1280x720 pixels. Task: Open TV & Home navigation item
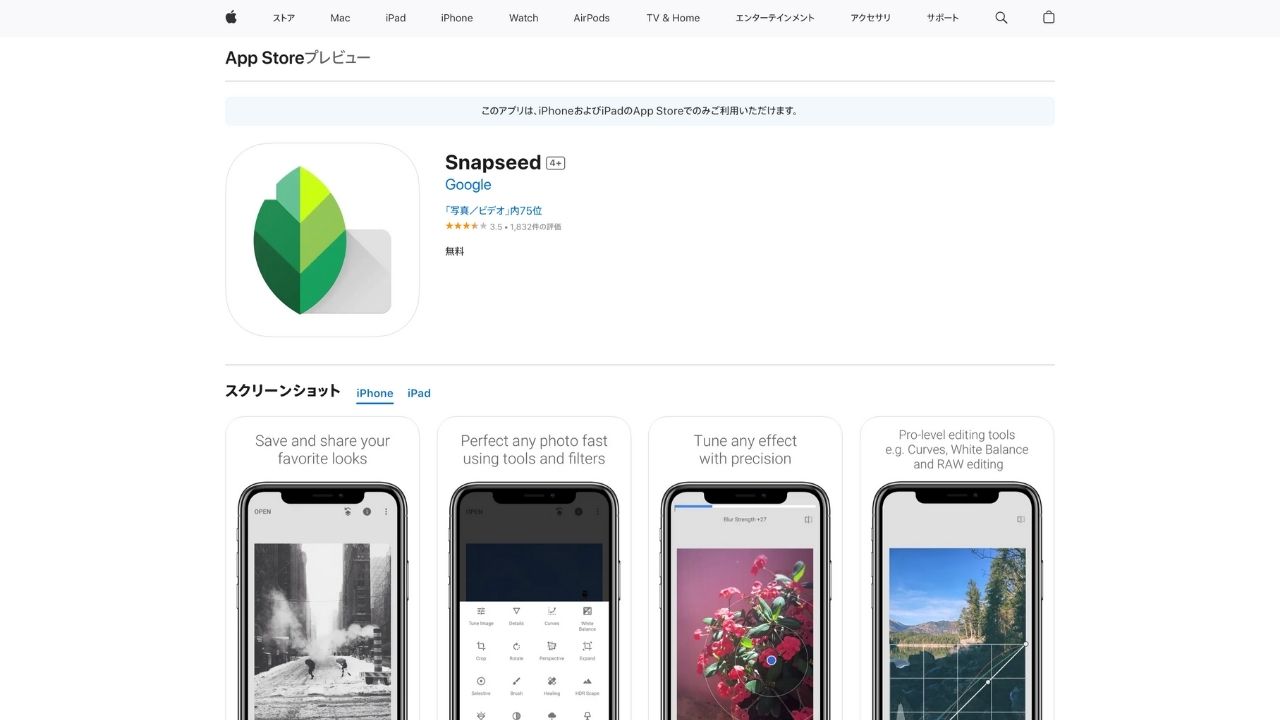[x=673, y=18]
